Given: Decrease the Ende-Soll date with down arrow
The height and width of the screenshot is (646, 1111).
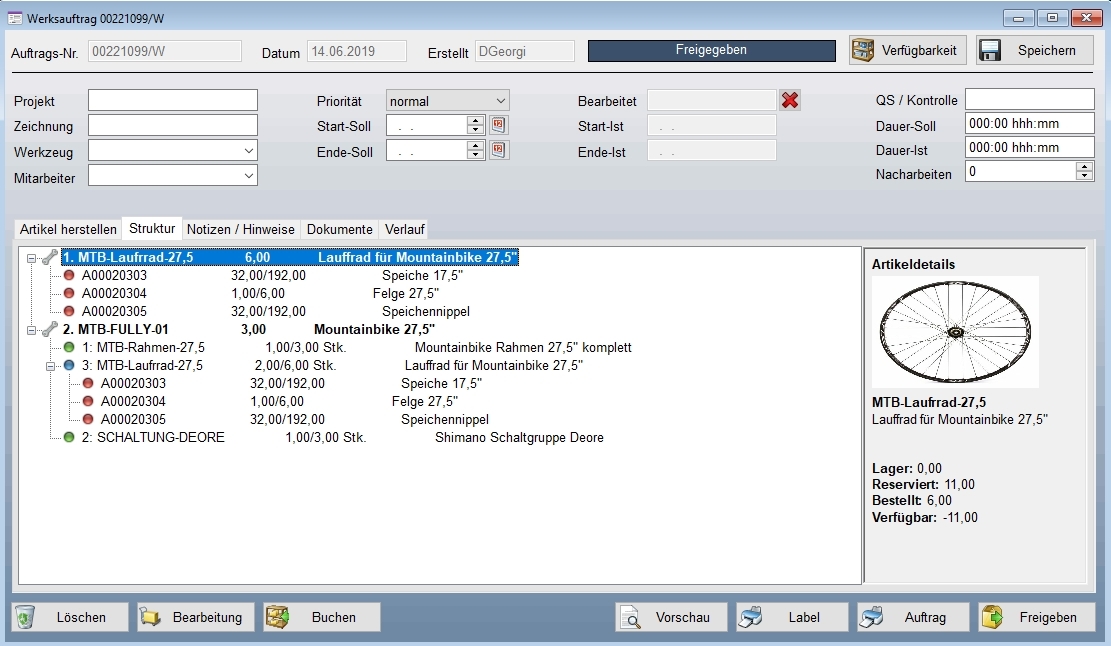Looking at the screenshot, I should [x=476, y=155].
